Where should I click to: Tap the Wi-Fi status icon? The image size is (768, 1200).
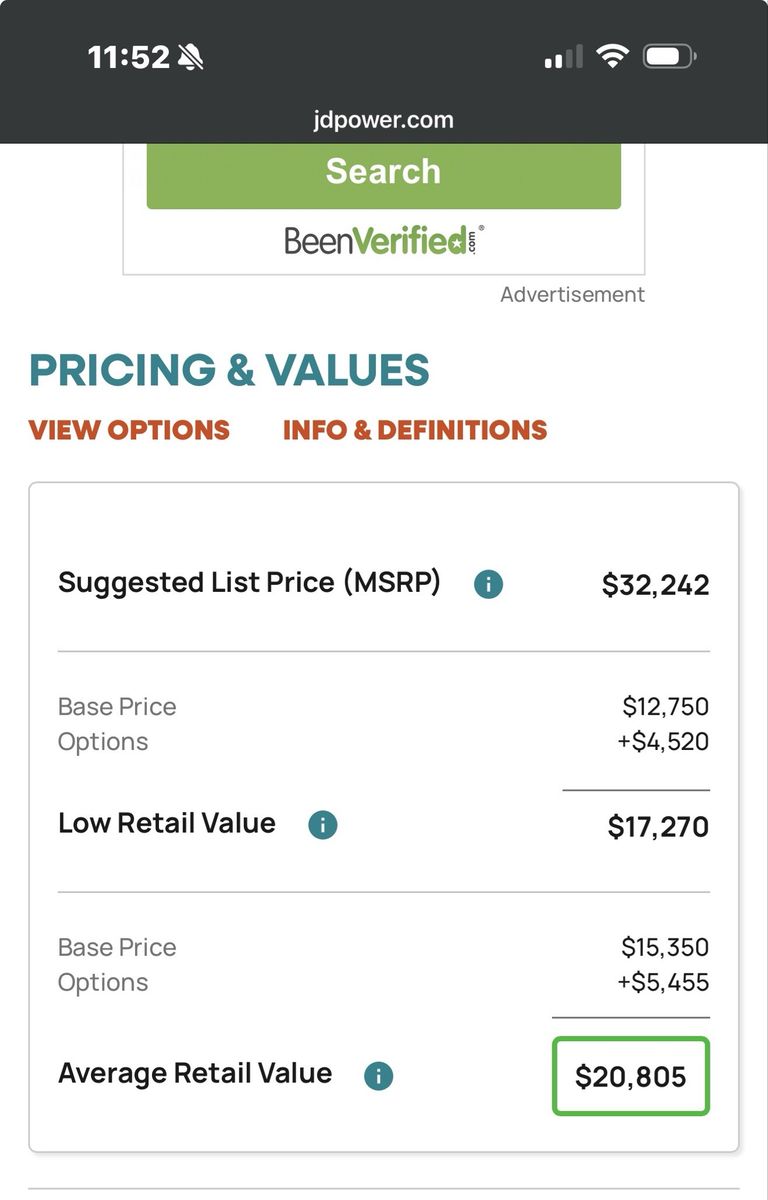(x=611, y=57)
